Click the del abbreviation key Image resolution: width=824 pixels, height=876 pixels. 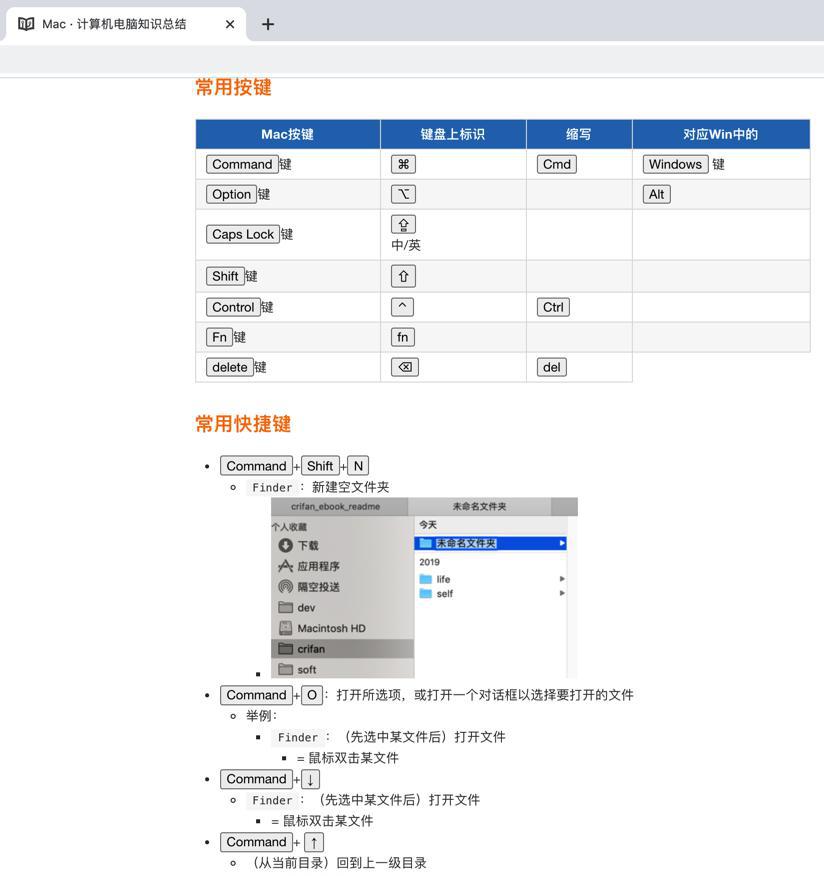551,367
